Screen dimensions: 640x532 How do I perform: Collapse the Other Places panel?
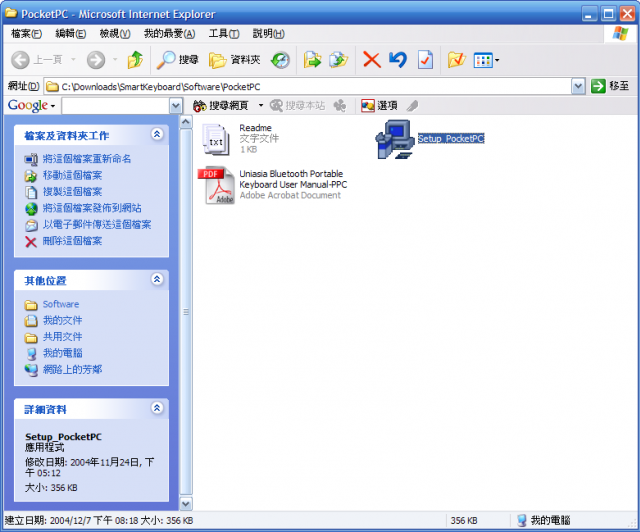pos(157,279)
